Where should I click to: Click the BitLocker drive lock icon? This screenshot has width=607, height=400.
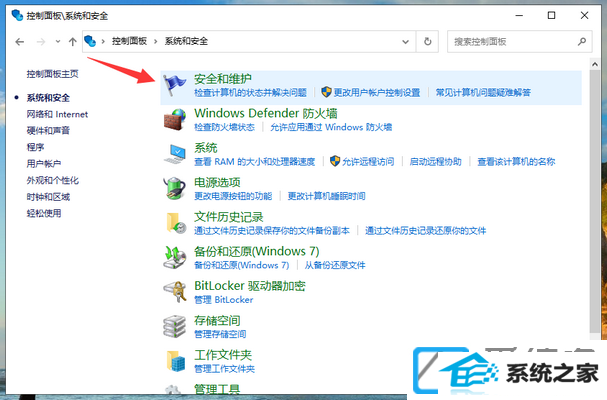tap(175, 292)
